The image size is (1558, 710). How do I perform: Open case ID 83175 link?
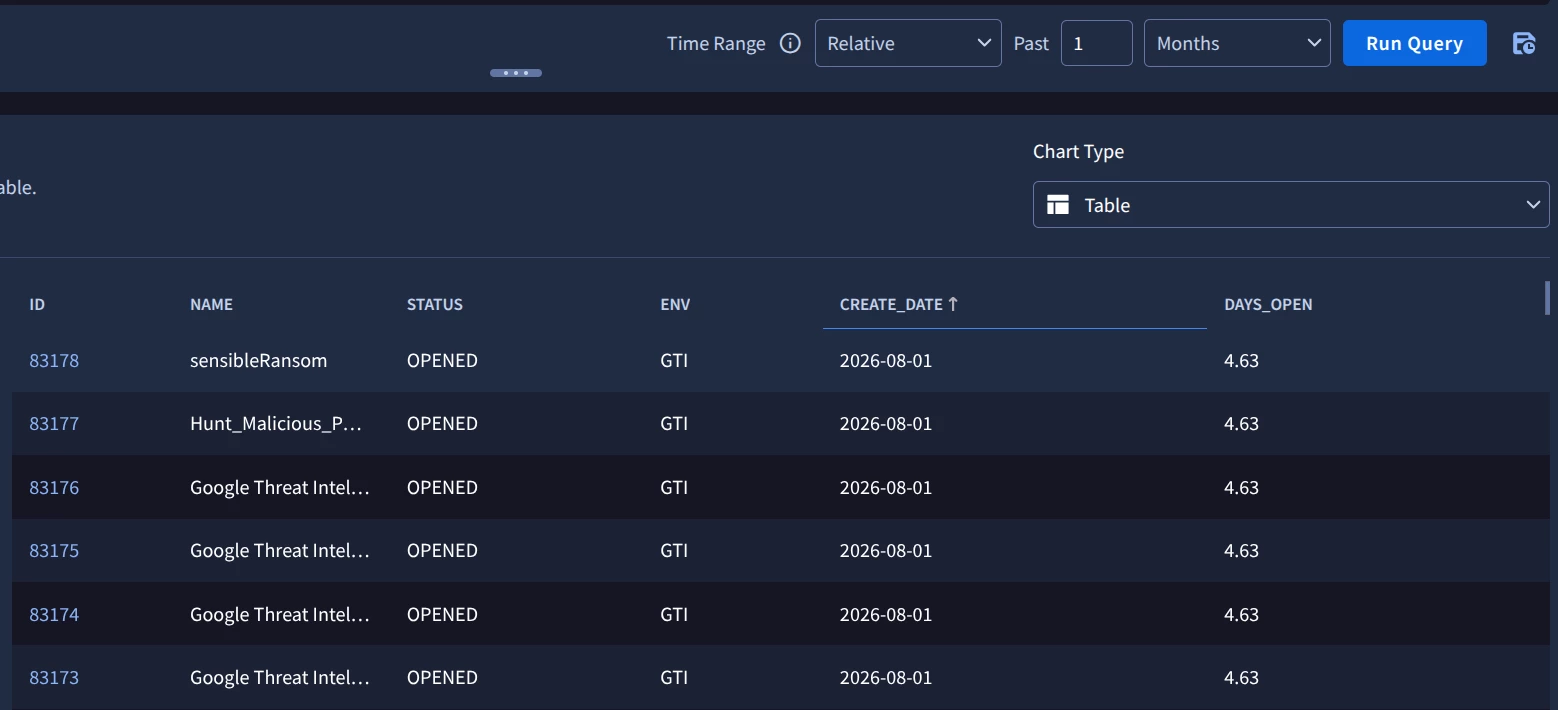pyautogui.click(x=54, y=550)
